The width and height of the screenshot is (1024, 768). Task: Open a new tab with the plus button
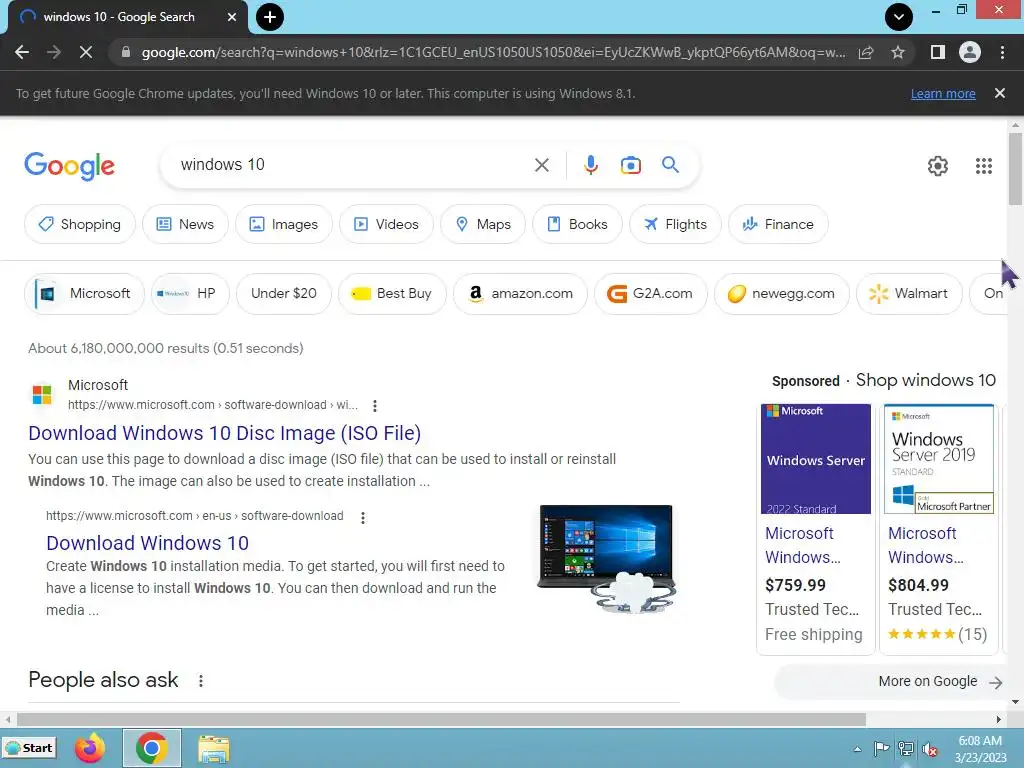(x=270, y=17)
